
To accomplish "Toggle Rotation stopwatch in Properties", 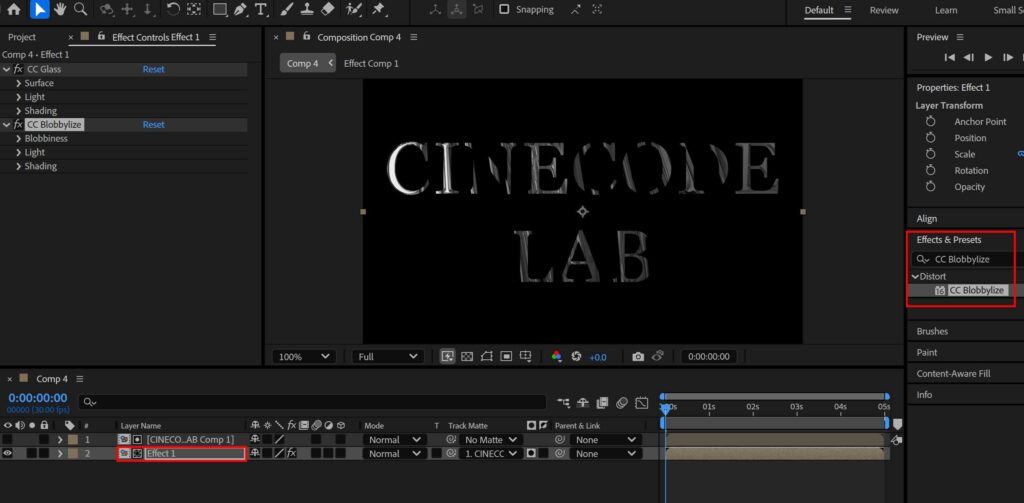I will pos(931,170).
